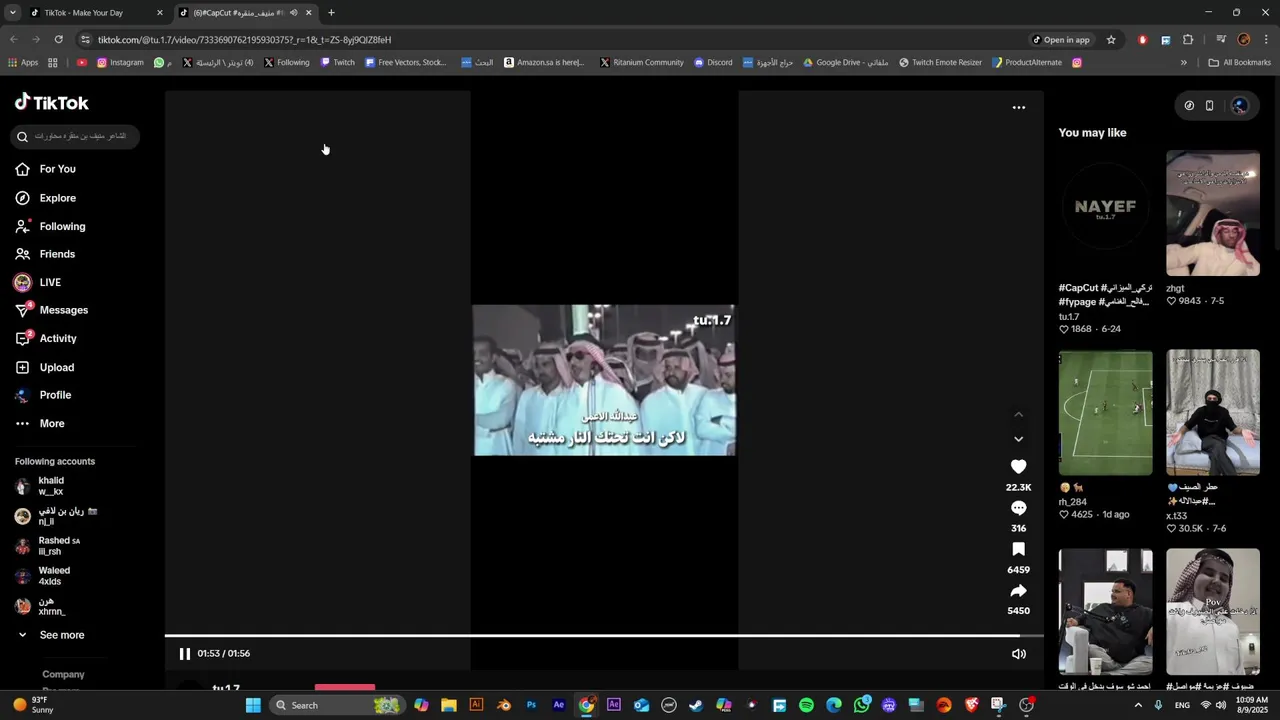This screenshot has height=720, width=1280.
Task: Open the tab search dropdown arrow
Action: [x=13, y=13]
